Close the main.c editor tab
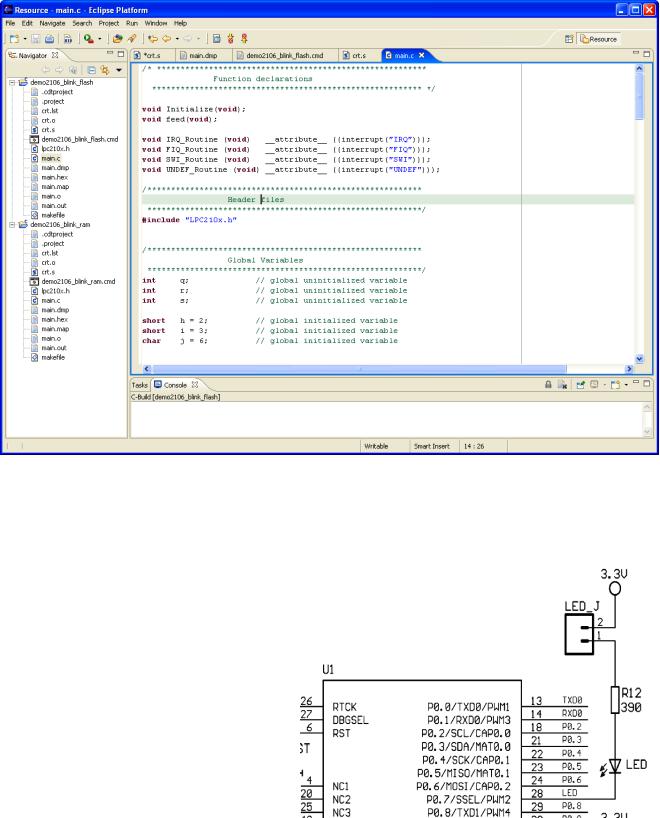The height and width of the screenshot is (818, 660). coord(422,55)
